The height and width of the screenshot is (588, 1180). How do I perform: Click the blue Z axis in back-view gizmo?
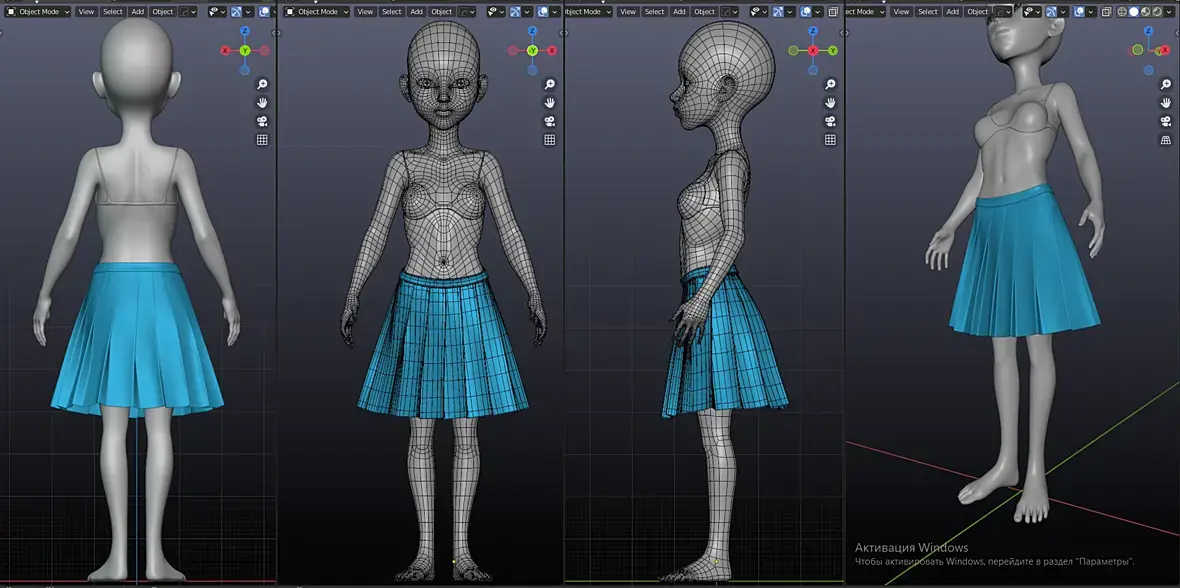coord(245,31)
